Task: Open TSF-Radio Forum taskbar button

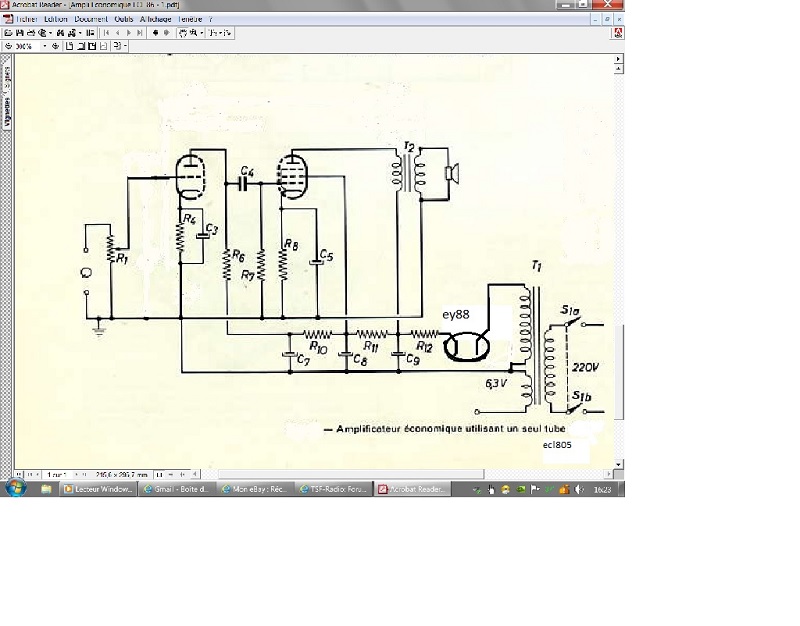Action: (334, 489)
